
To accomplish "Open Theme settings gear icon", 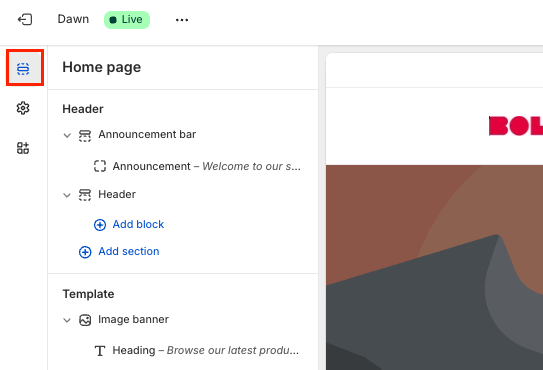I will coord(23,108).
